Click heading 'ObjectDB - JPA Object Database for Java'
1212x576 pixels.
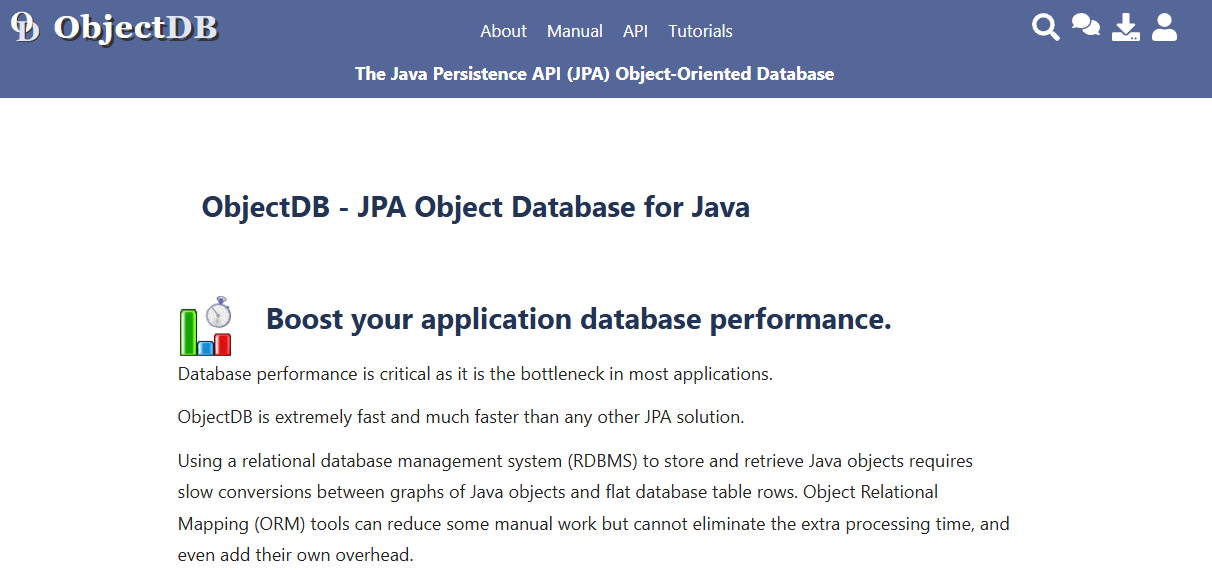point(476,207)
